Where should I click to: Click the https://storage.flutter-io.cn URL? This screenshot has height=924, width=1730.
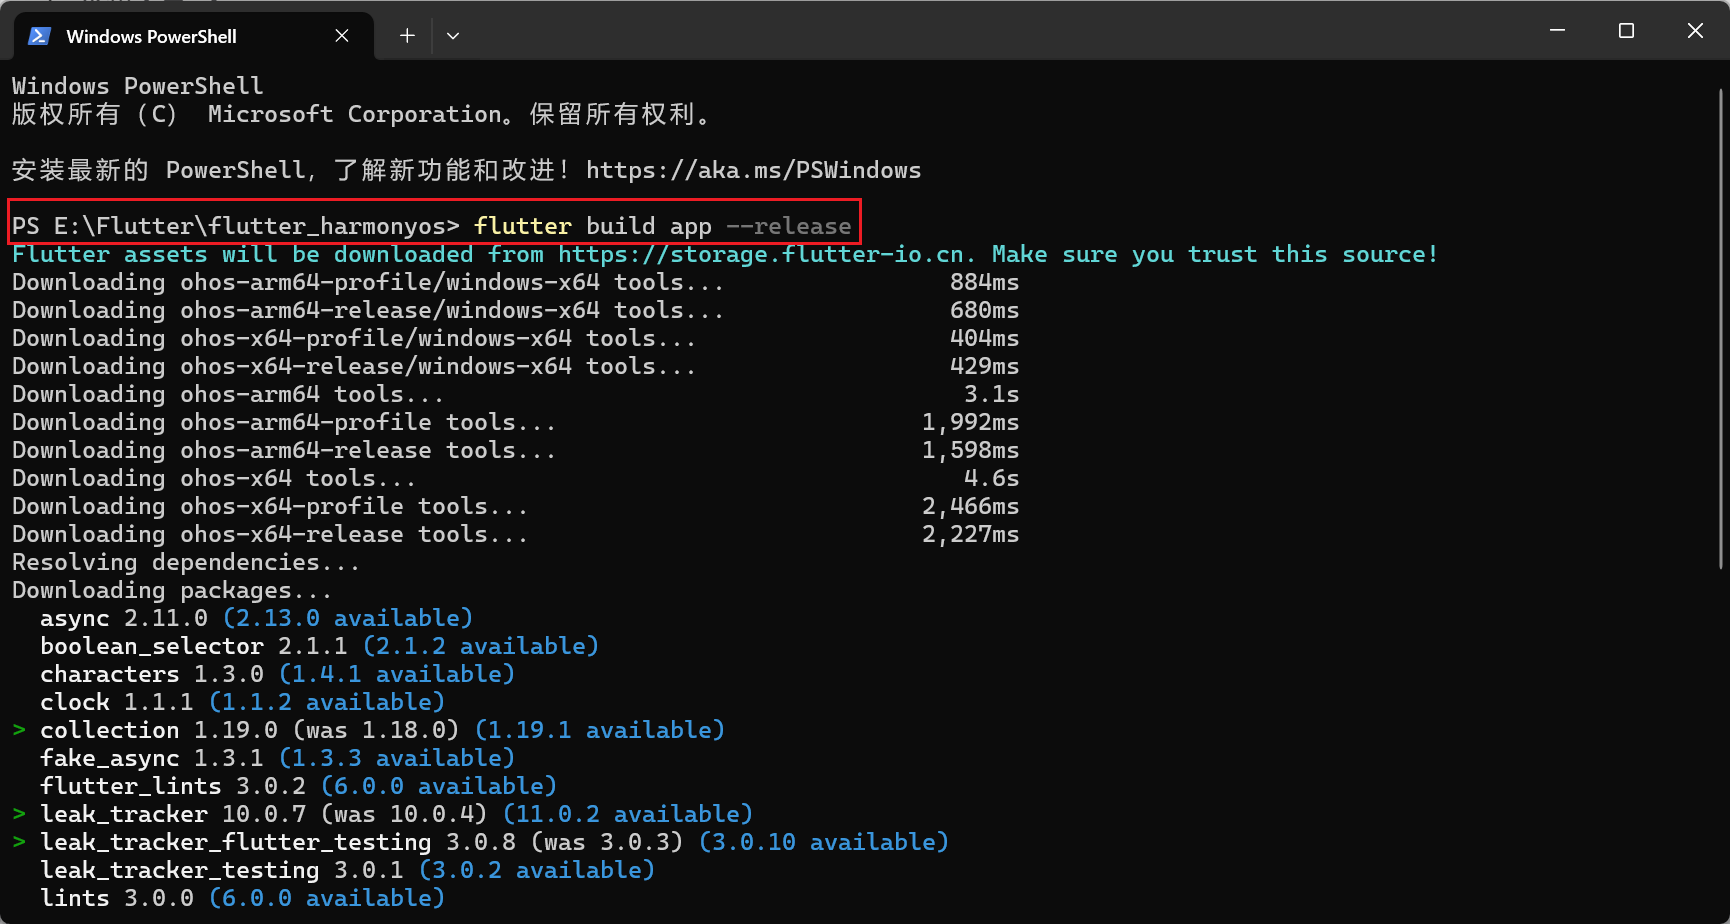[x=762, y=254]
